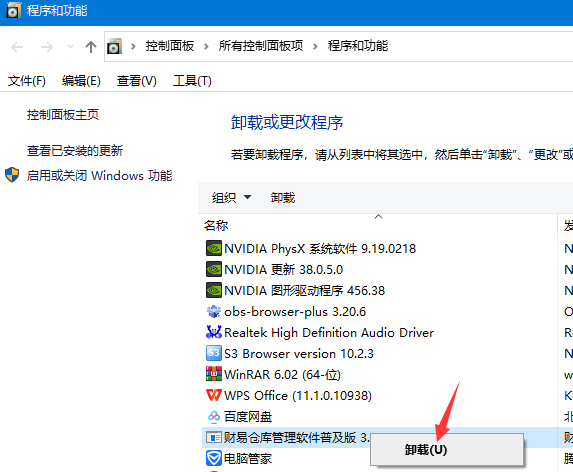Click S3 Browser program icon

pyautogui.click(x=214, y=354)
